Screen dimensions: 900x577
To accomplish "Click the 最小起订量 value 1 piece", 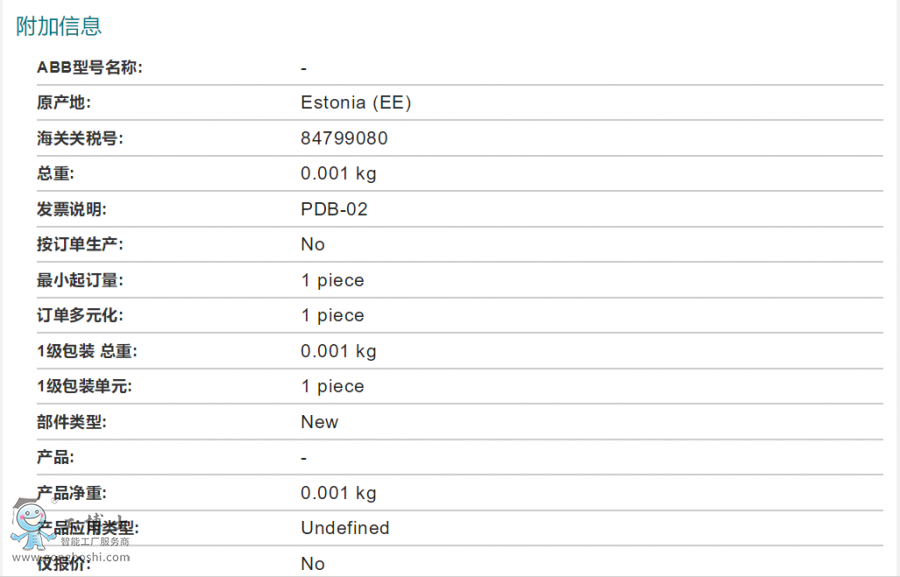I will [x=333, y=280].
